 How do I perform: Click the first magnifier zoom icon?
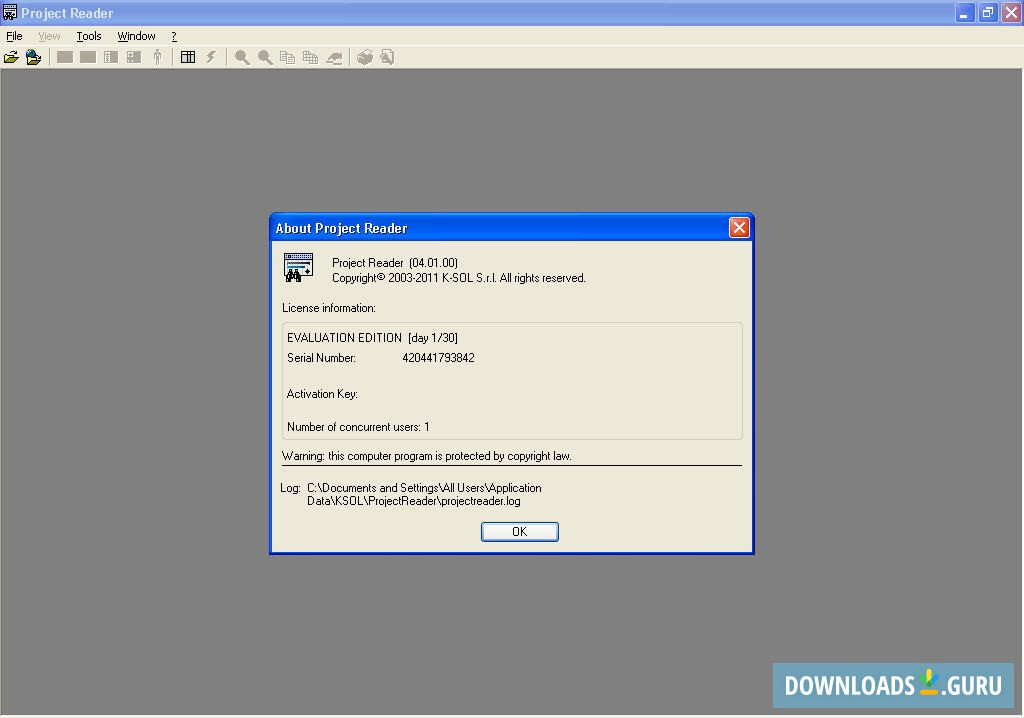pos(242,57)
